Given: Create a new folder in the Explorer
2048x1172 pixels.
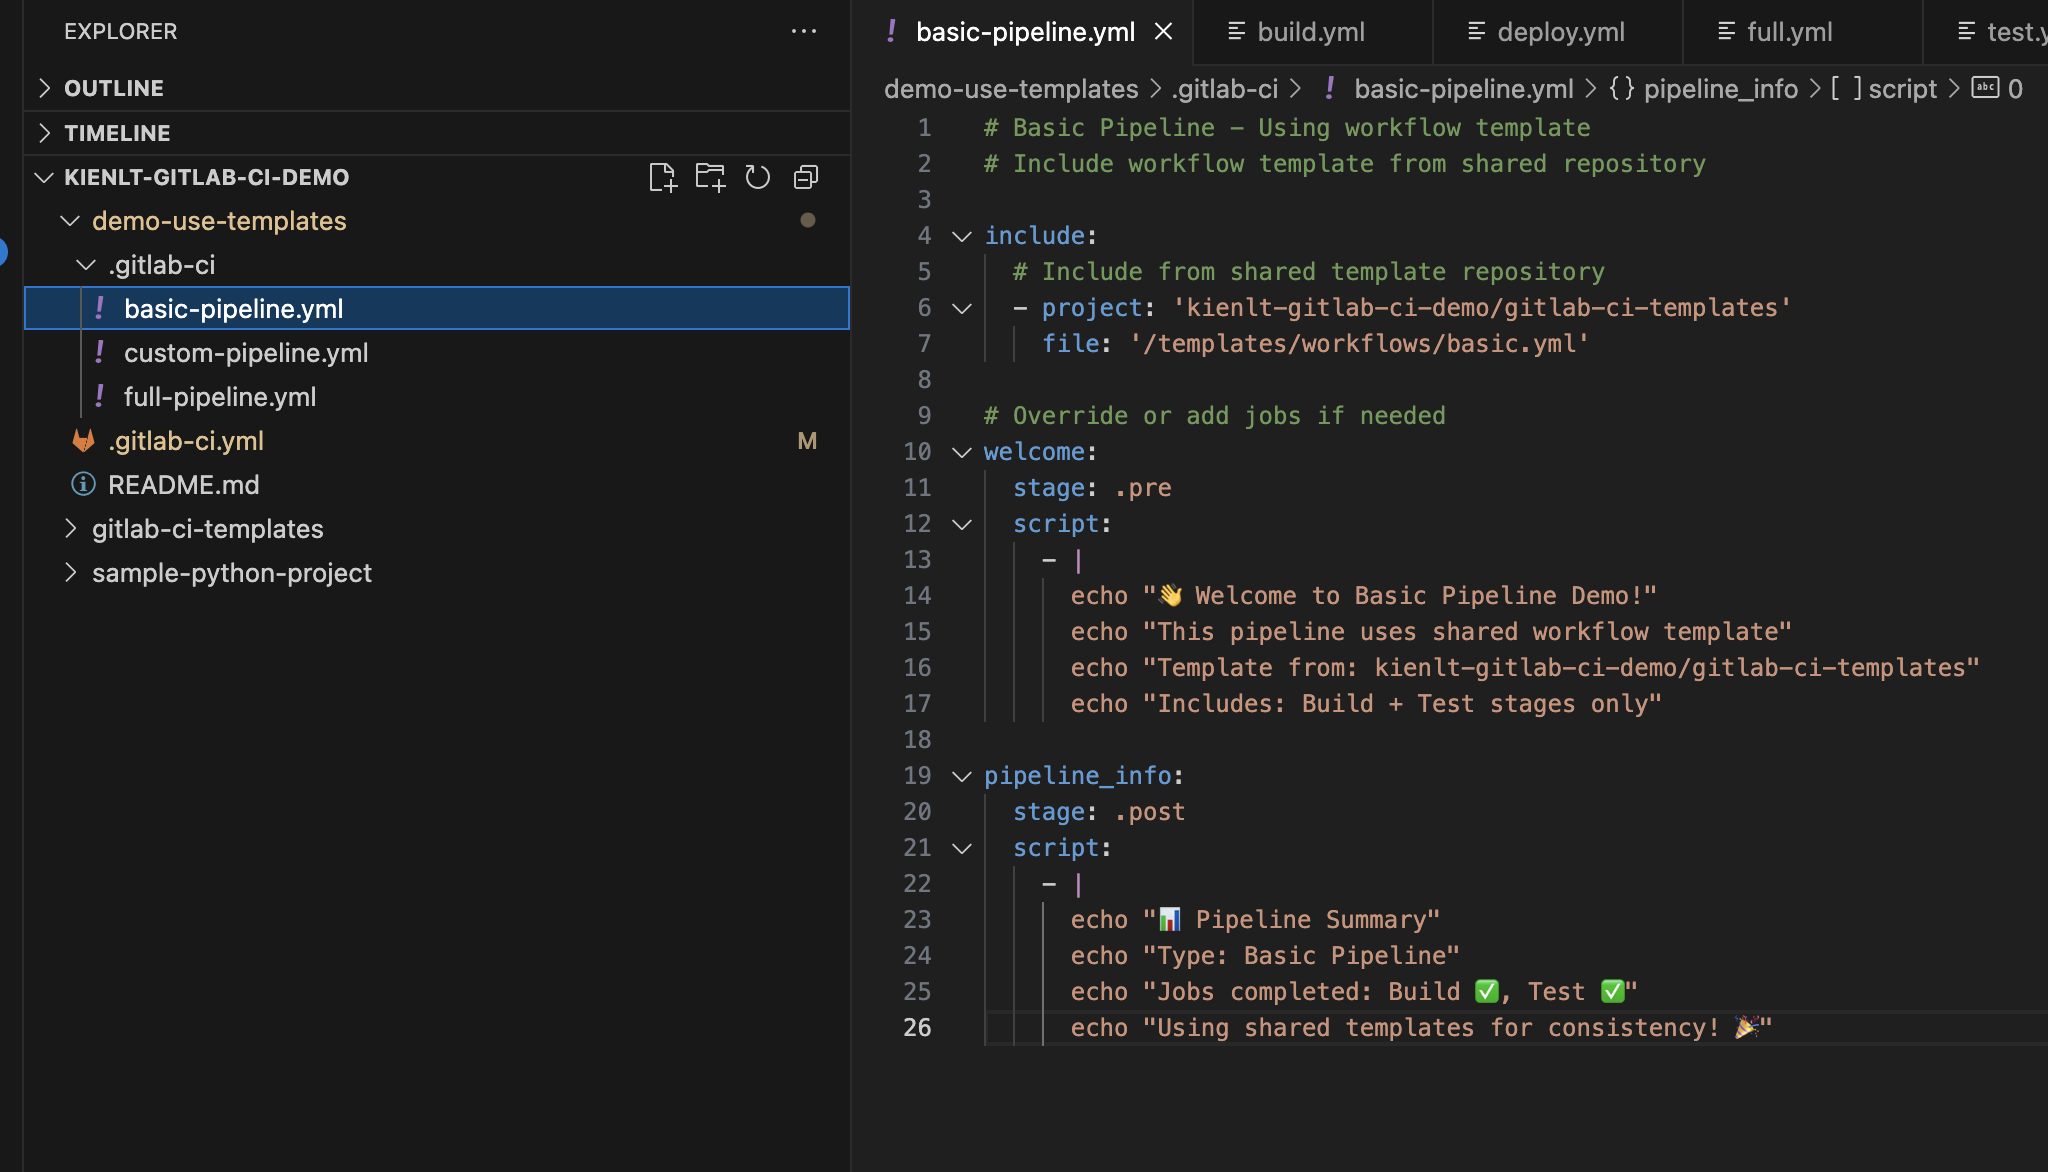Looking at the screenshot, I should pos(711,177).
